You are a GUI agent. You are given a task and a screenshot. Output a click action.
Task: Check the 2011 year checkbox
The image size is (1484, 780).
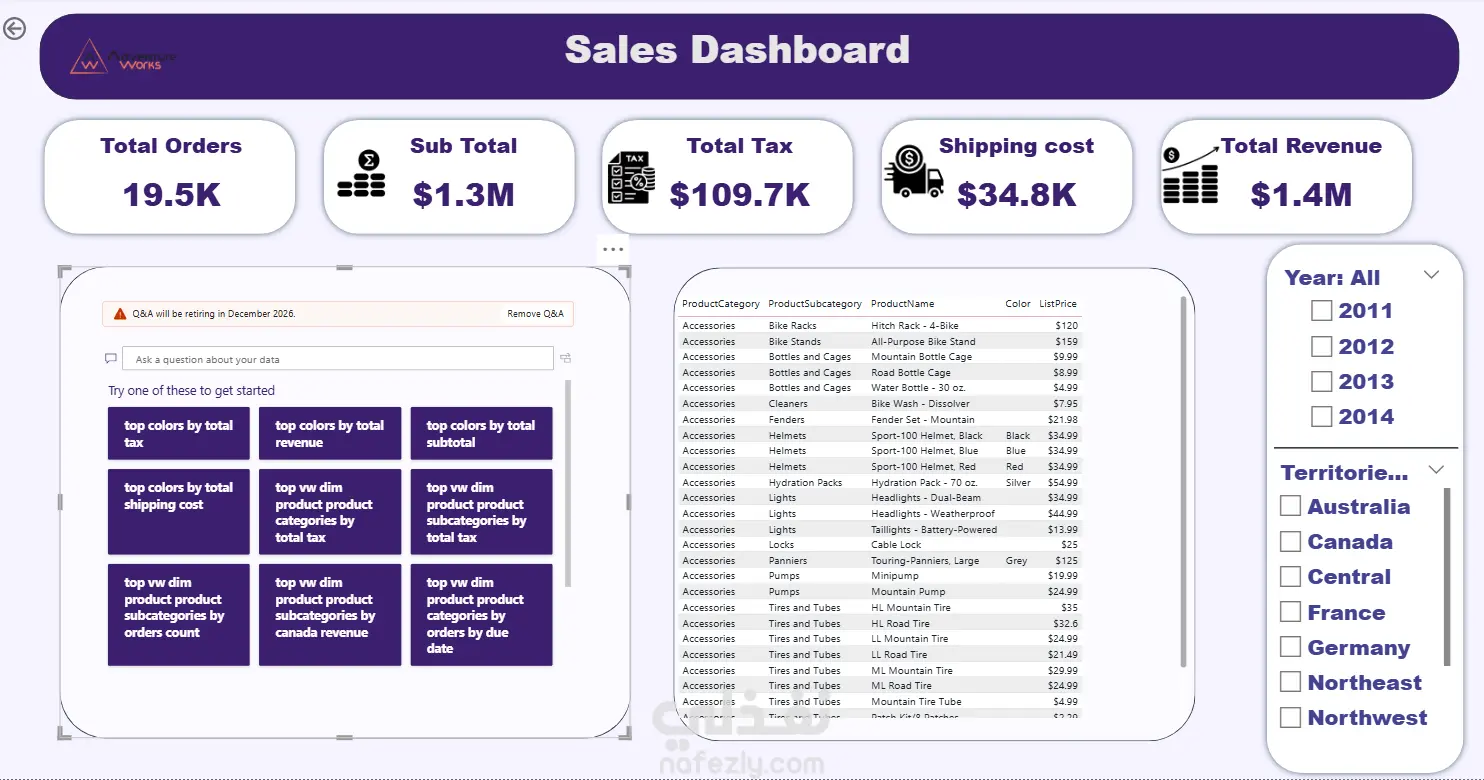click(x=1321, y=311)
